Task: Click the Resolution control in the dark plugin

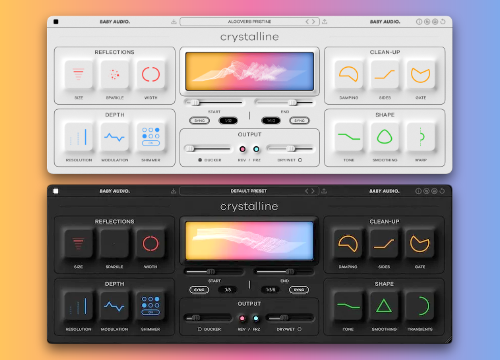Action: [x=78, y=306]
